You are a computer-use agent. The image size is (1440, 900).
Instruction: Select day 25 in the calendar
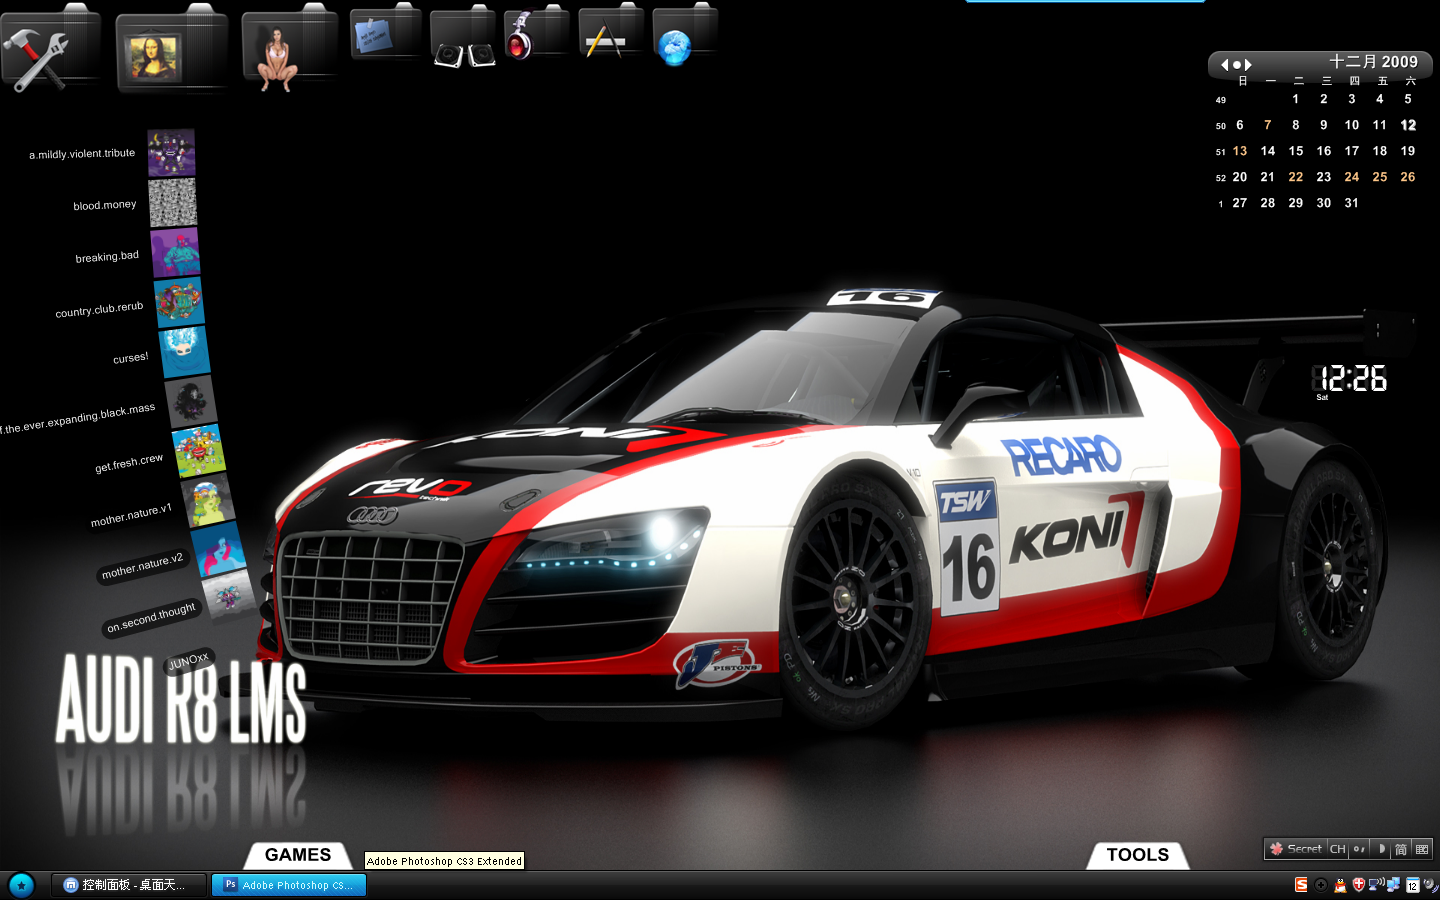coord(1380,177)
